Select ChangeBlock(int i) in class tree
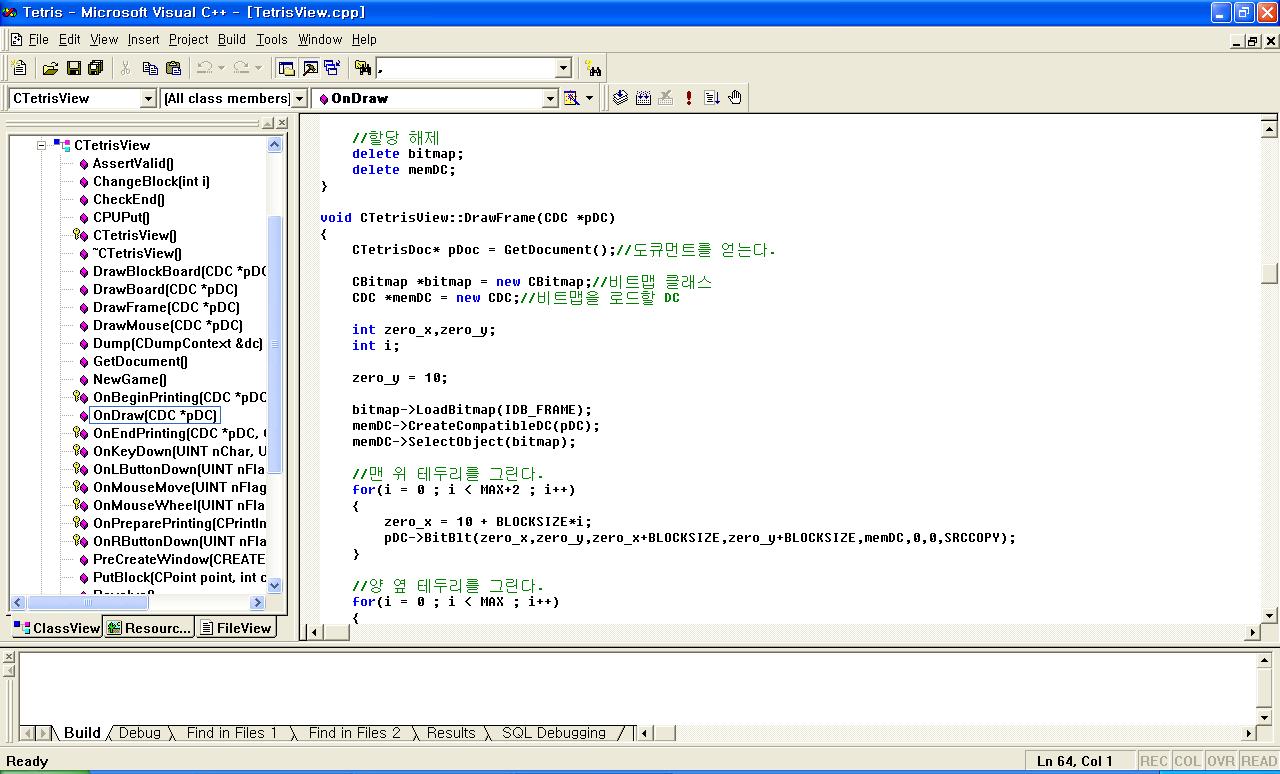The image size is (1280, 774). (151, 181)
